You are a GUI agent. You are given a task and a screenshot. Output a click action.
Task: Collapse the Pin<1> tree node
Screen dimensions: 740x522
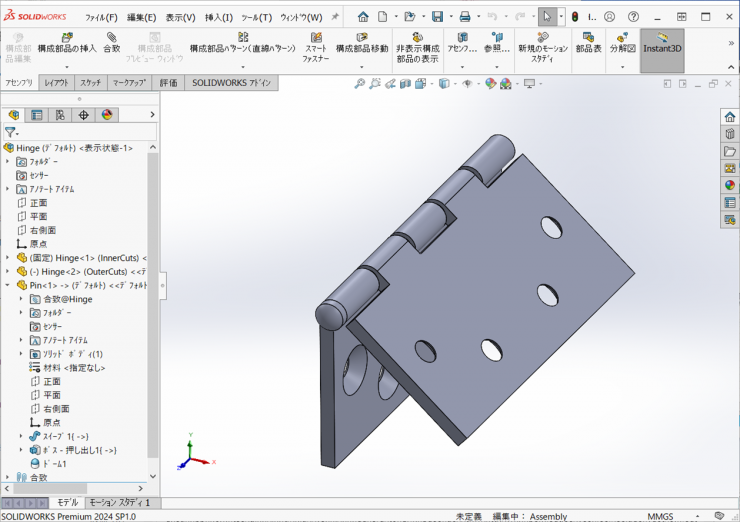pyautogui.click(x=8, y=285)
